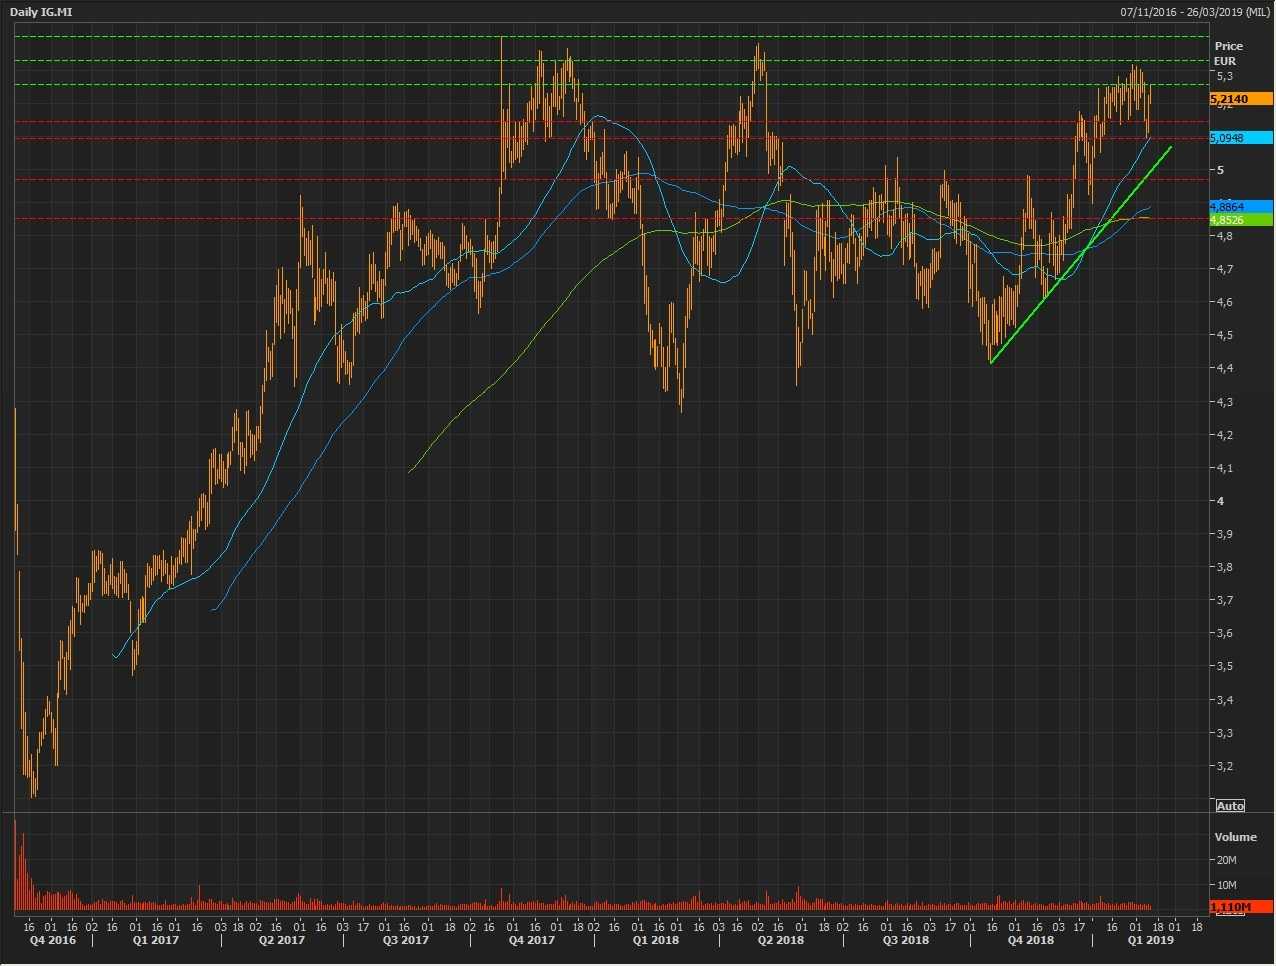Select the Q3 2018 label on time axis

905,940
